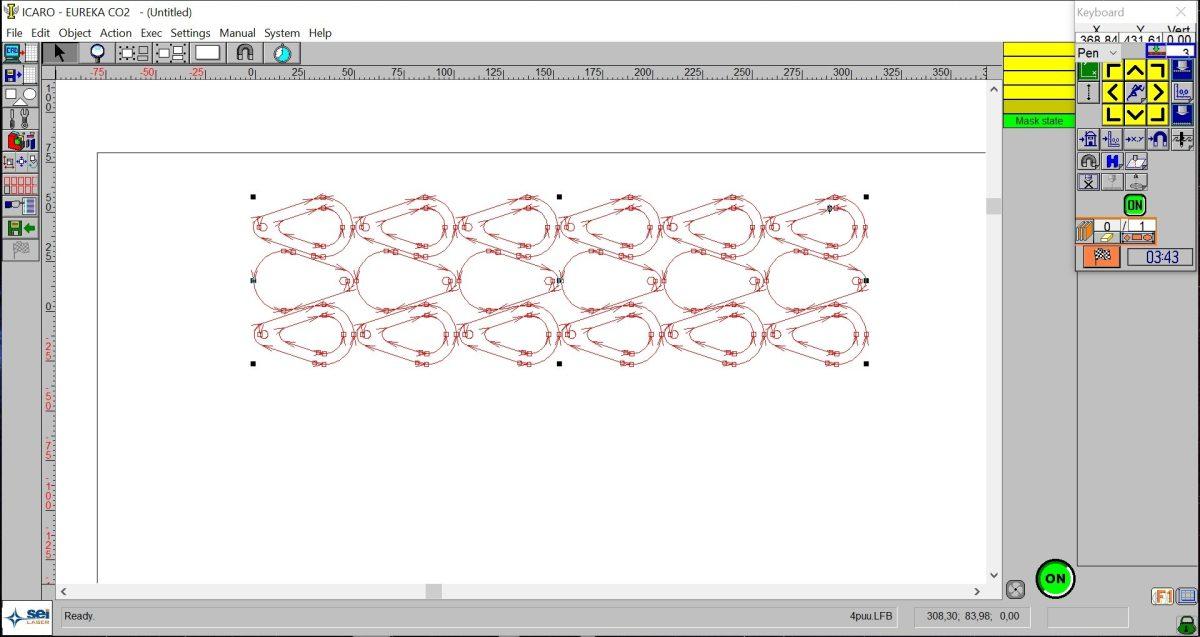The width and height of the screenshot is (1200, 637).
Task: Click the green Mask state button
Action: click(1038, 121)
